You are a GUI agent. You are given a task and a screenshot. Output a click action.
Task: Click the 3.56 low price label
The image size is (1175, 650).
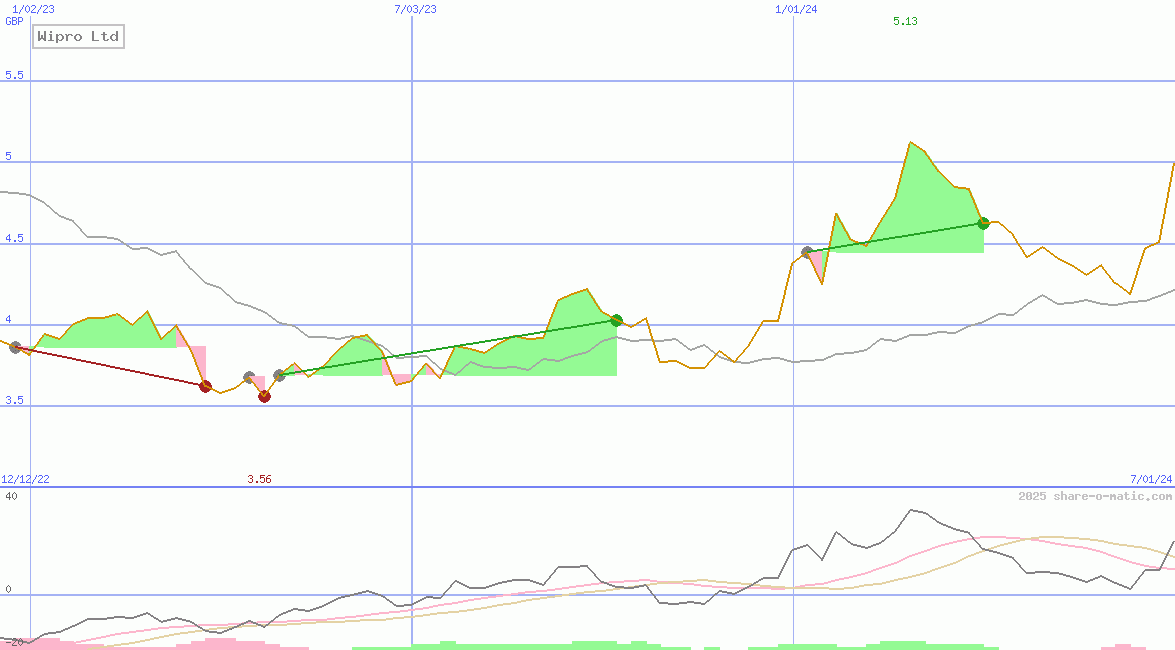tap(259, 479)
